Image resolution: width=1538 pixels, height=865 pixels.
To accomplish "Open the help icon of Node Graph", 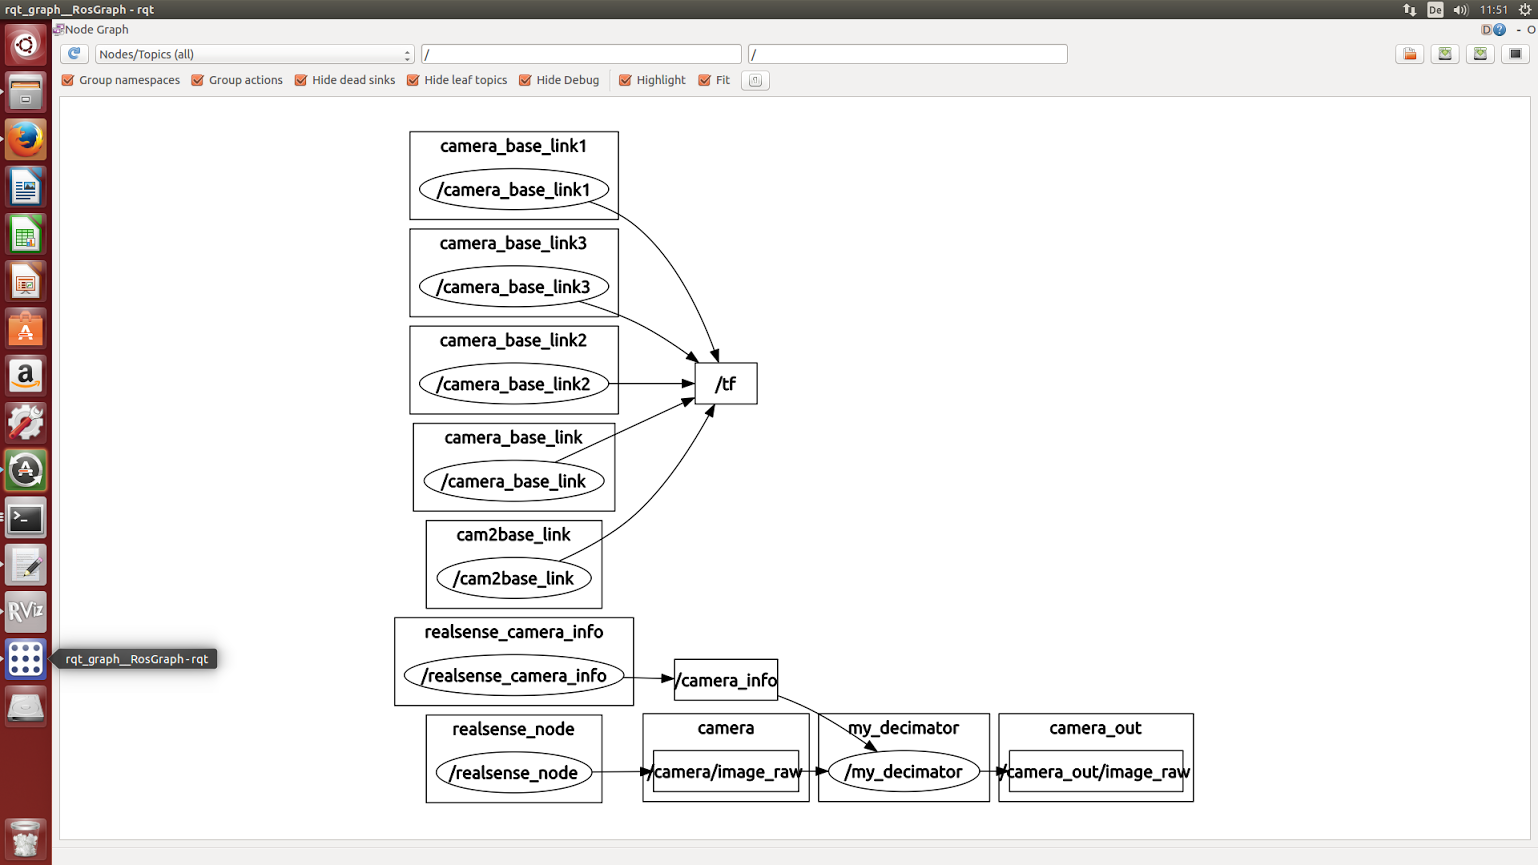I will (x=1499, y=30).
